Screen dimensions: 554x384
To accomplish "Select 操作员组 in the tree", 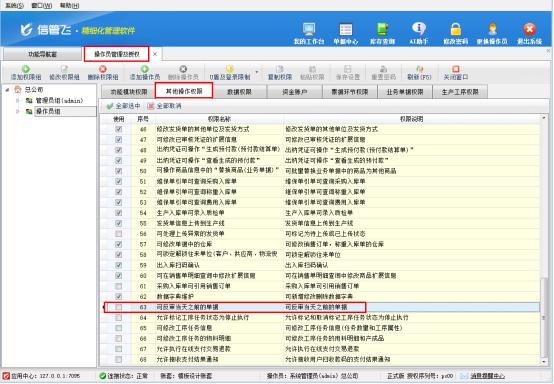I will click(48, 112).
